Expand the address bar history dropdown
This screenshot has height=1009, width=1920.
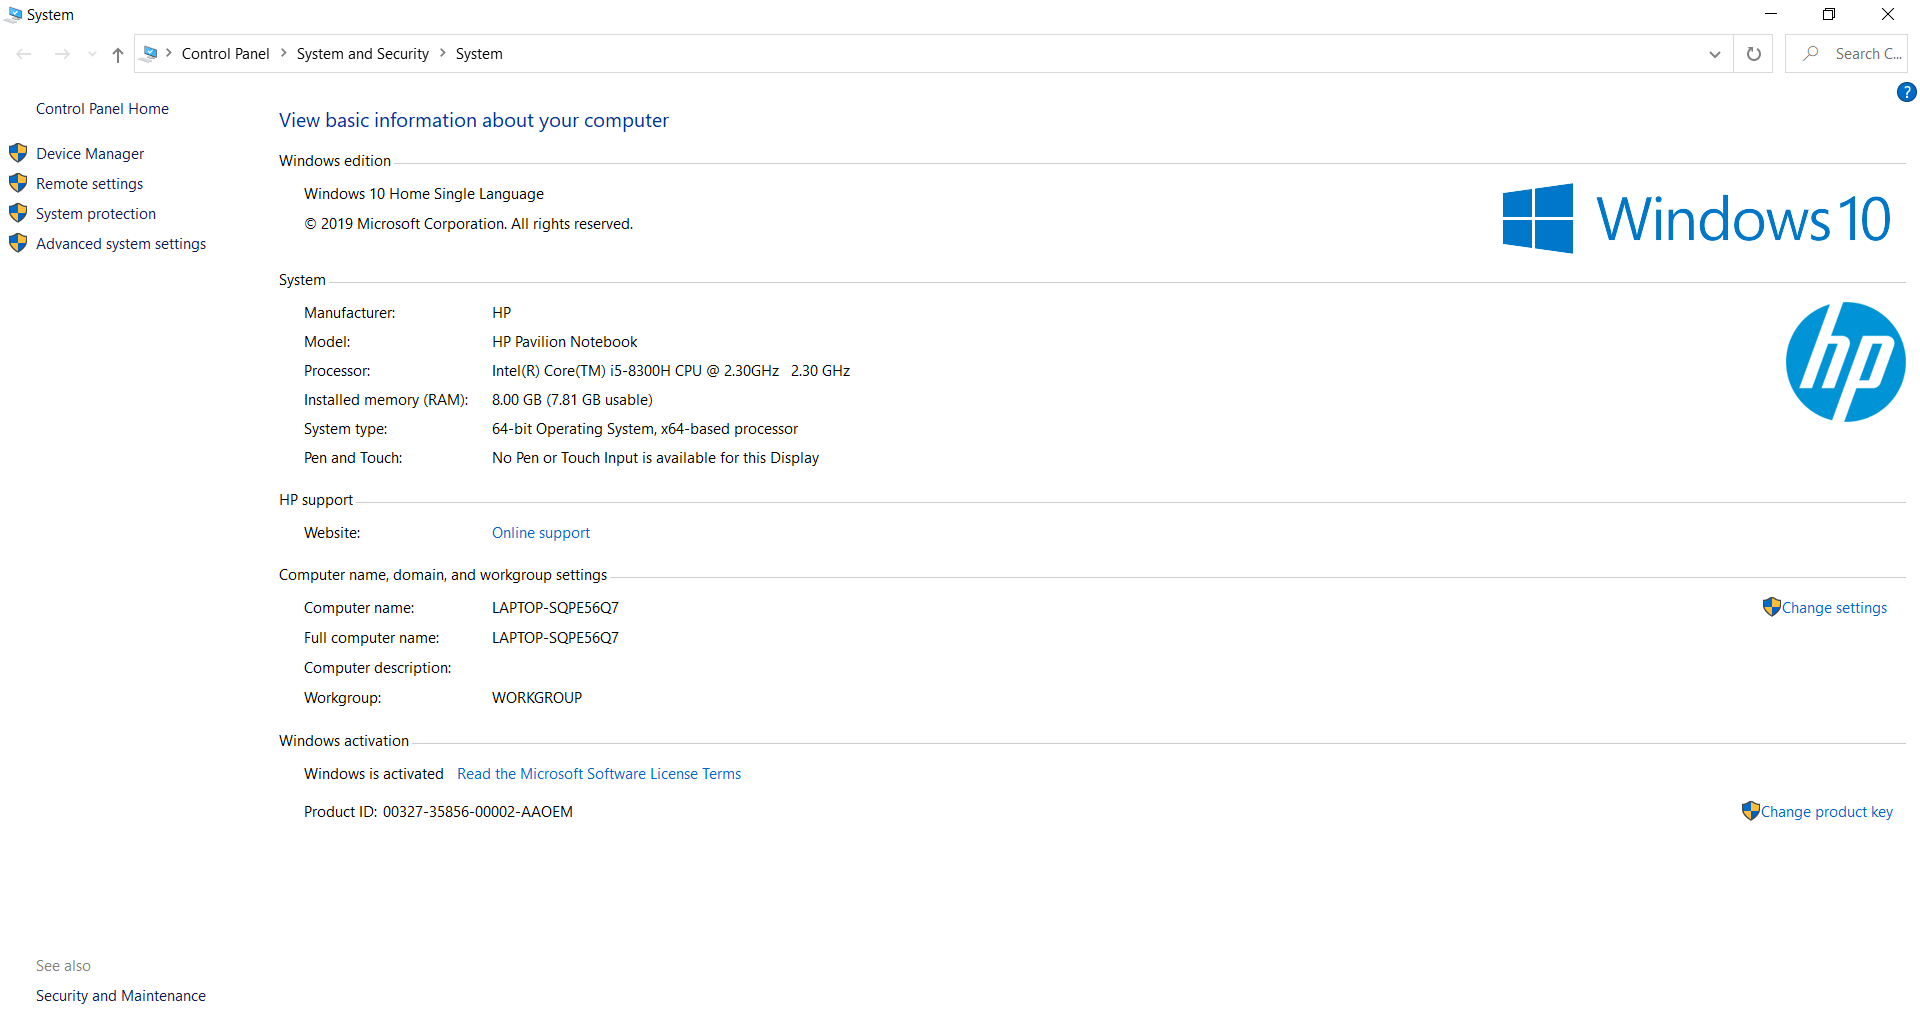(1714, 53)
